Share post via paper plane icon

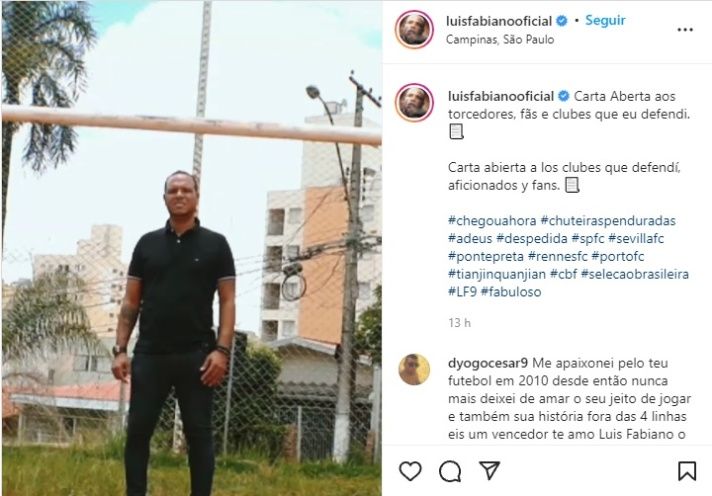pos(490,471)
